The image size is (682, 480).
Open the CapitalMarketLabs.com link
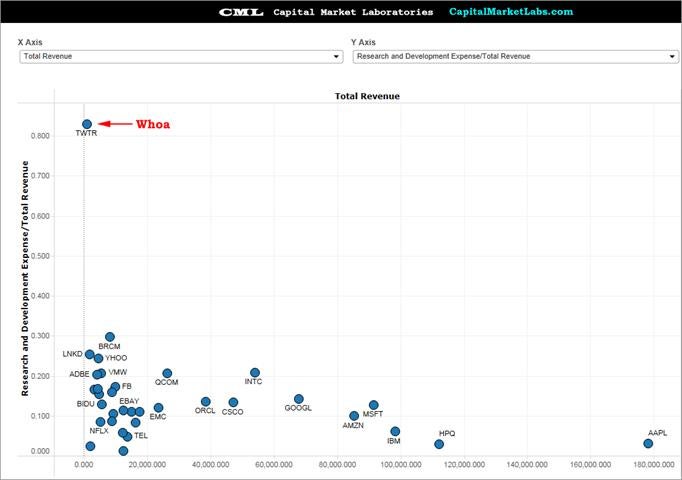pyautogui.click(x=511, y=12)
